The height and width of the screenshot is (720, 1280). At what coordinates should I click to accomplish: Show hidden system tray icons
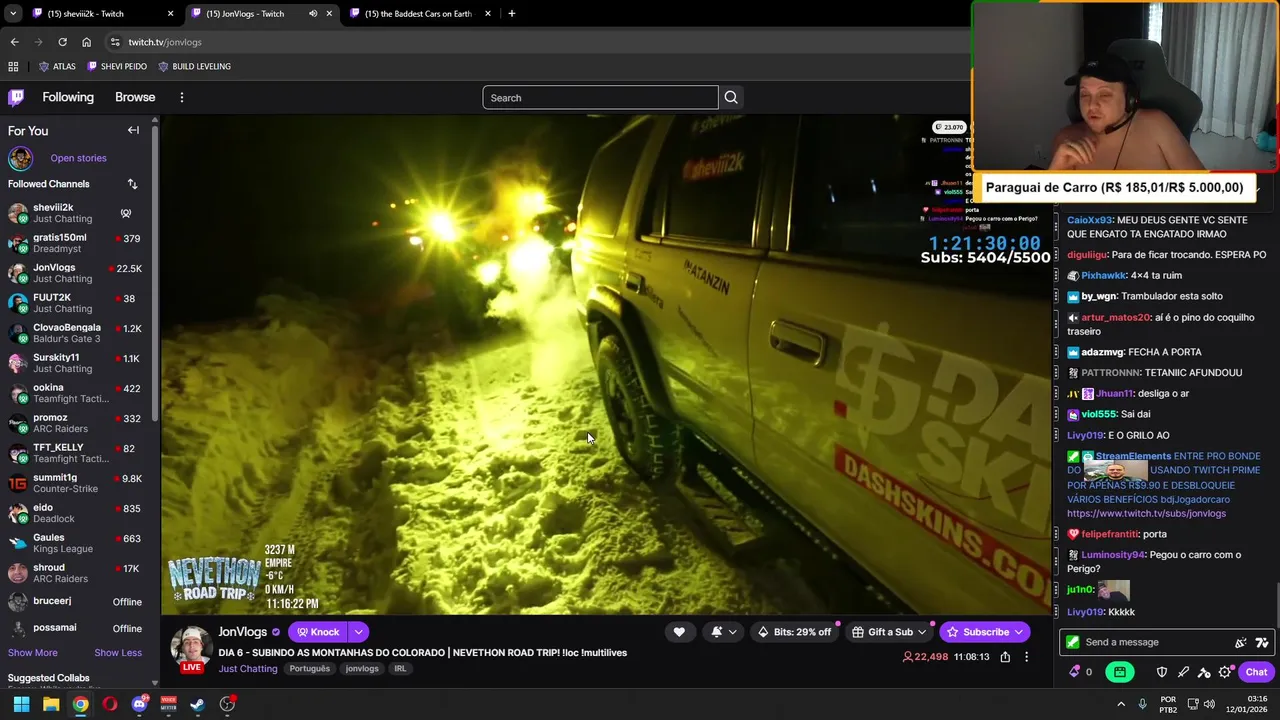pyautogui.click(x=1121, y=704)
